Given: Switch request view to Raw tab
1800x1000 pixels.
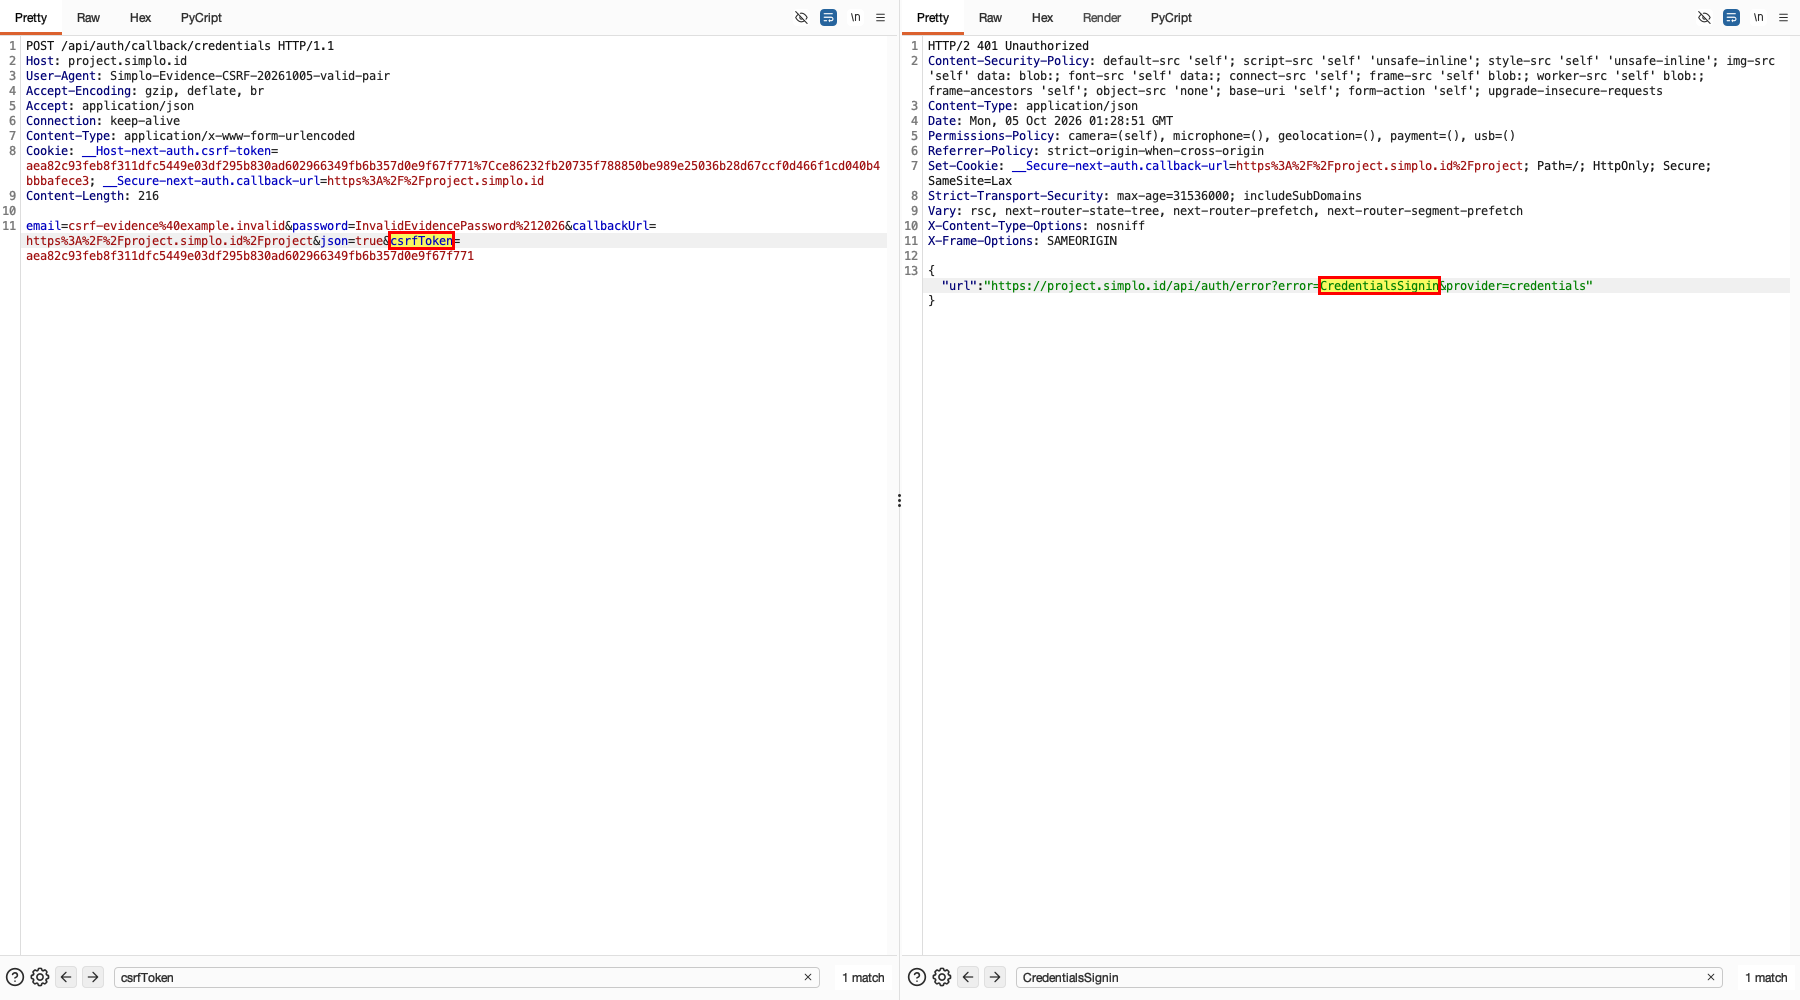Looking at the screenshot, I should 88,18.
